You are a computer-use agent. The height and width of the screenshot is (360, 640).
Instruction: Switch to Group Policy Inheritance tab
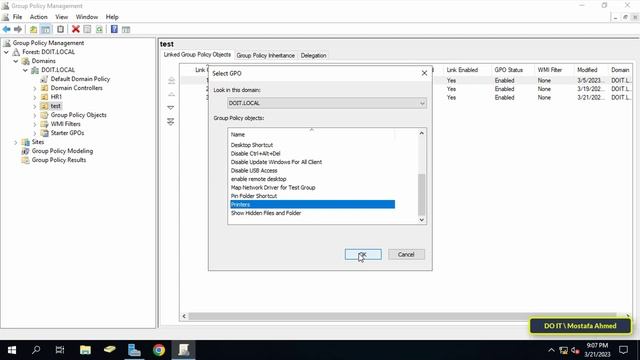(265, 56)
